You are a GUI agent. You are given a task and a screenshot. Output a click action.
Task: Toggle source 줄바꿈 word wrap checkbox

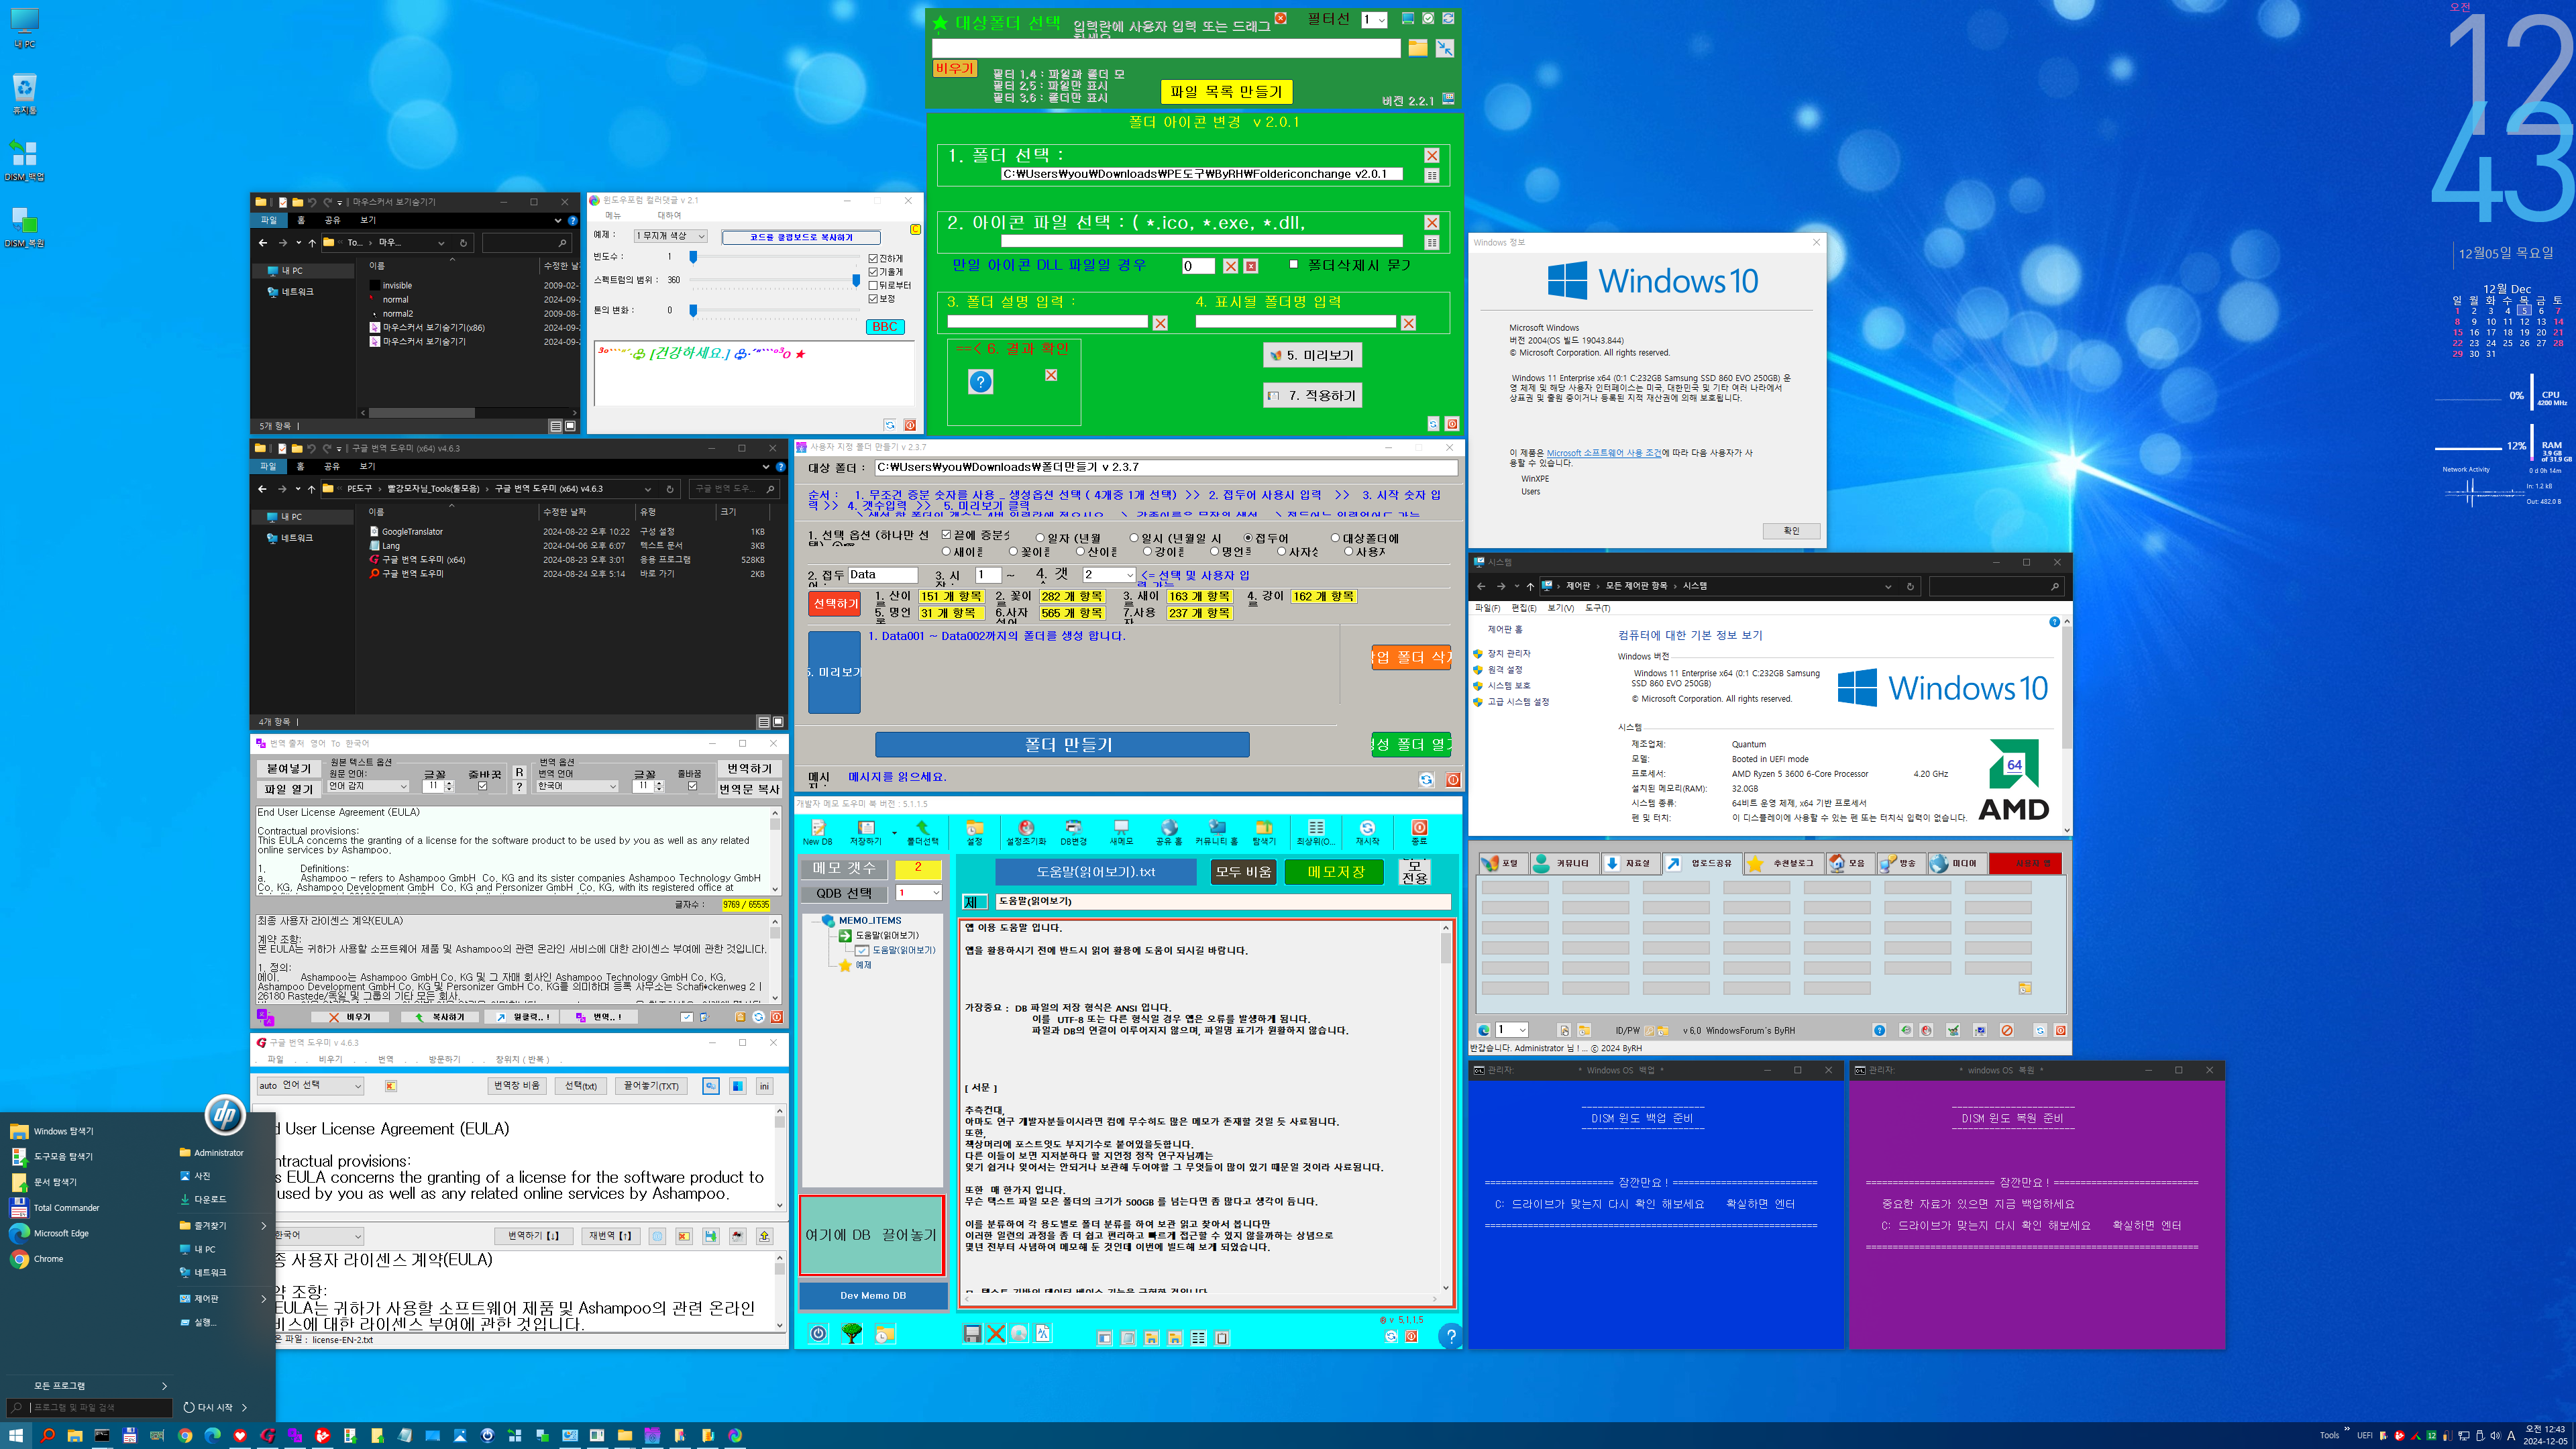point(483,786)
